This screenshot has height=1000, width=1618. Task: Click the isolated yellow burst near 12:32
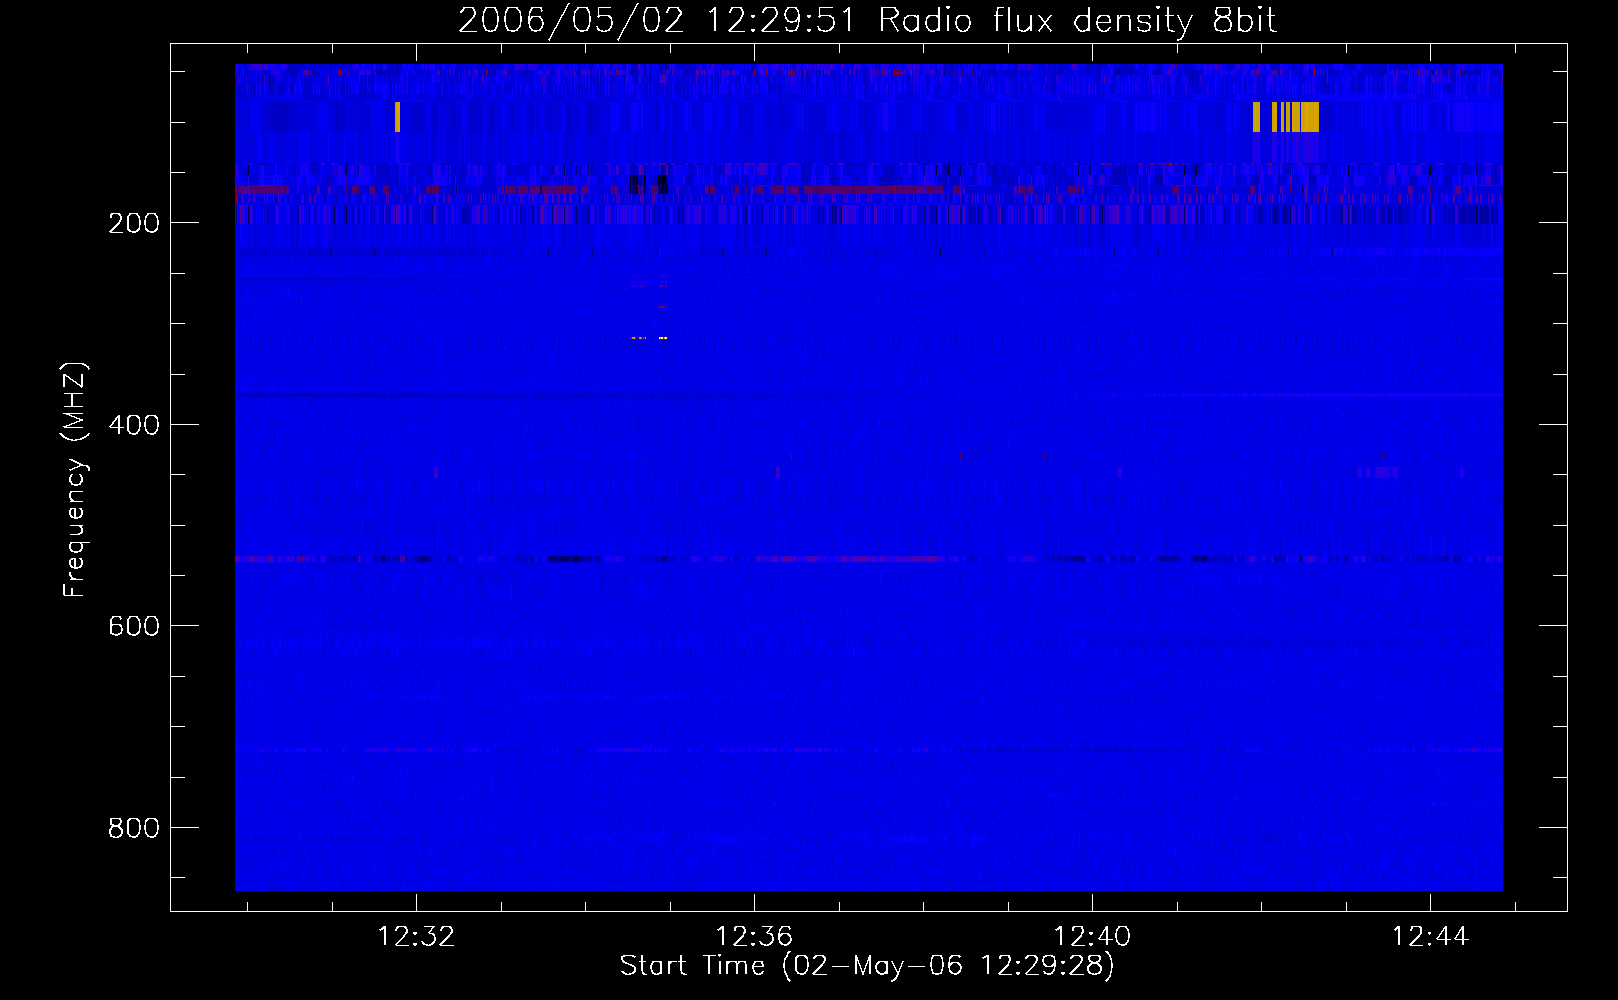[397, 117]
